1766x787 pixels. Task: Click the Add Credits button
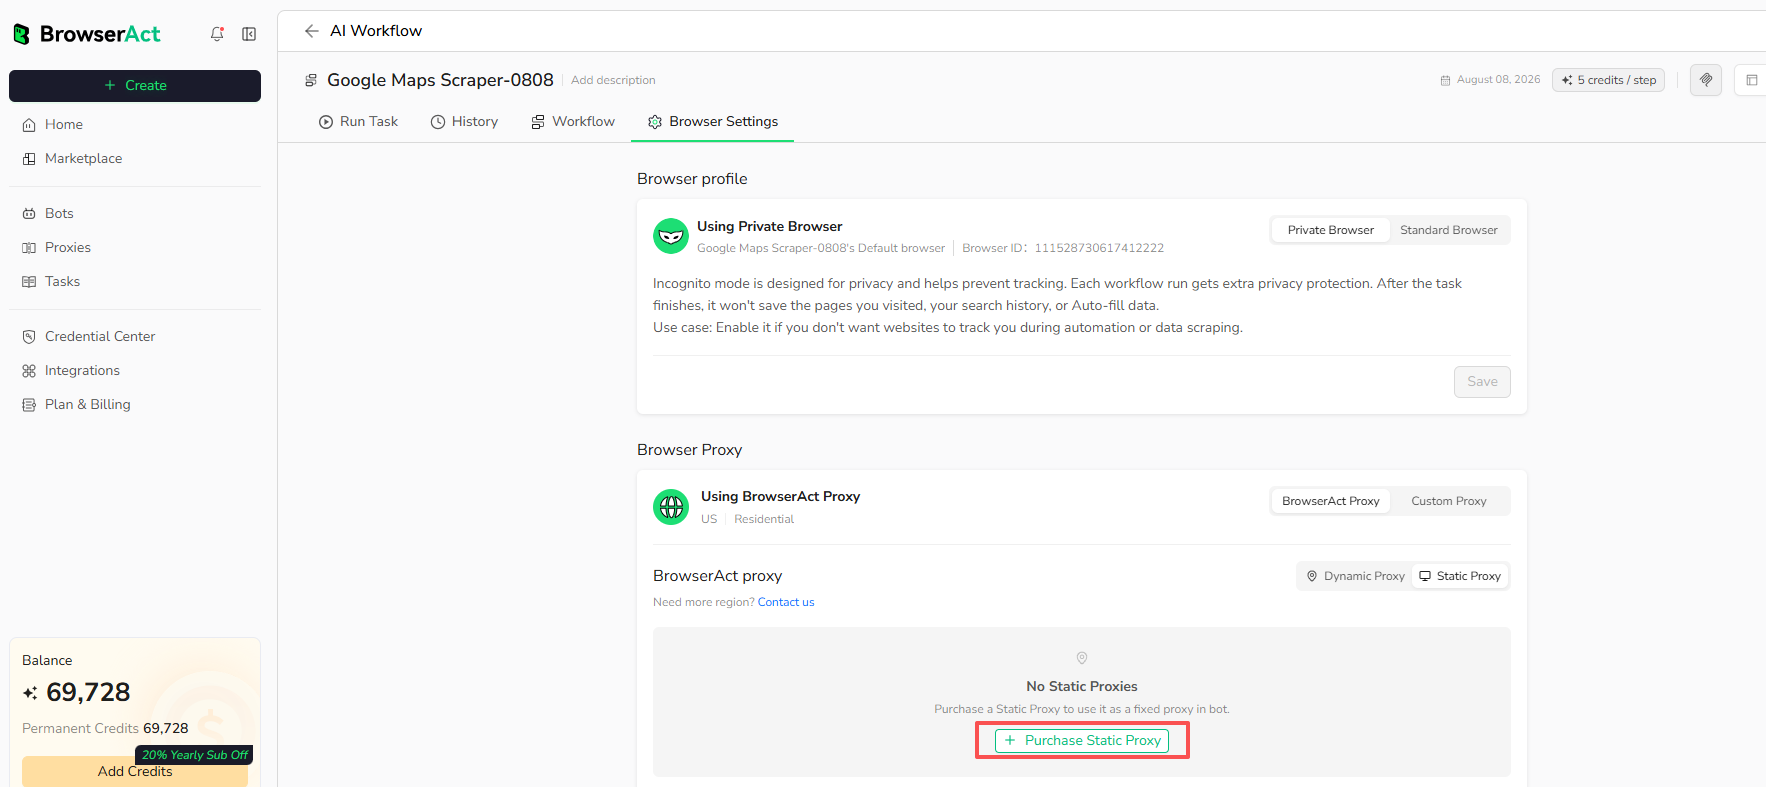pos(135,772)
